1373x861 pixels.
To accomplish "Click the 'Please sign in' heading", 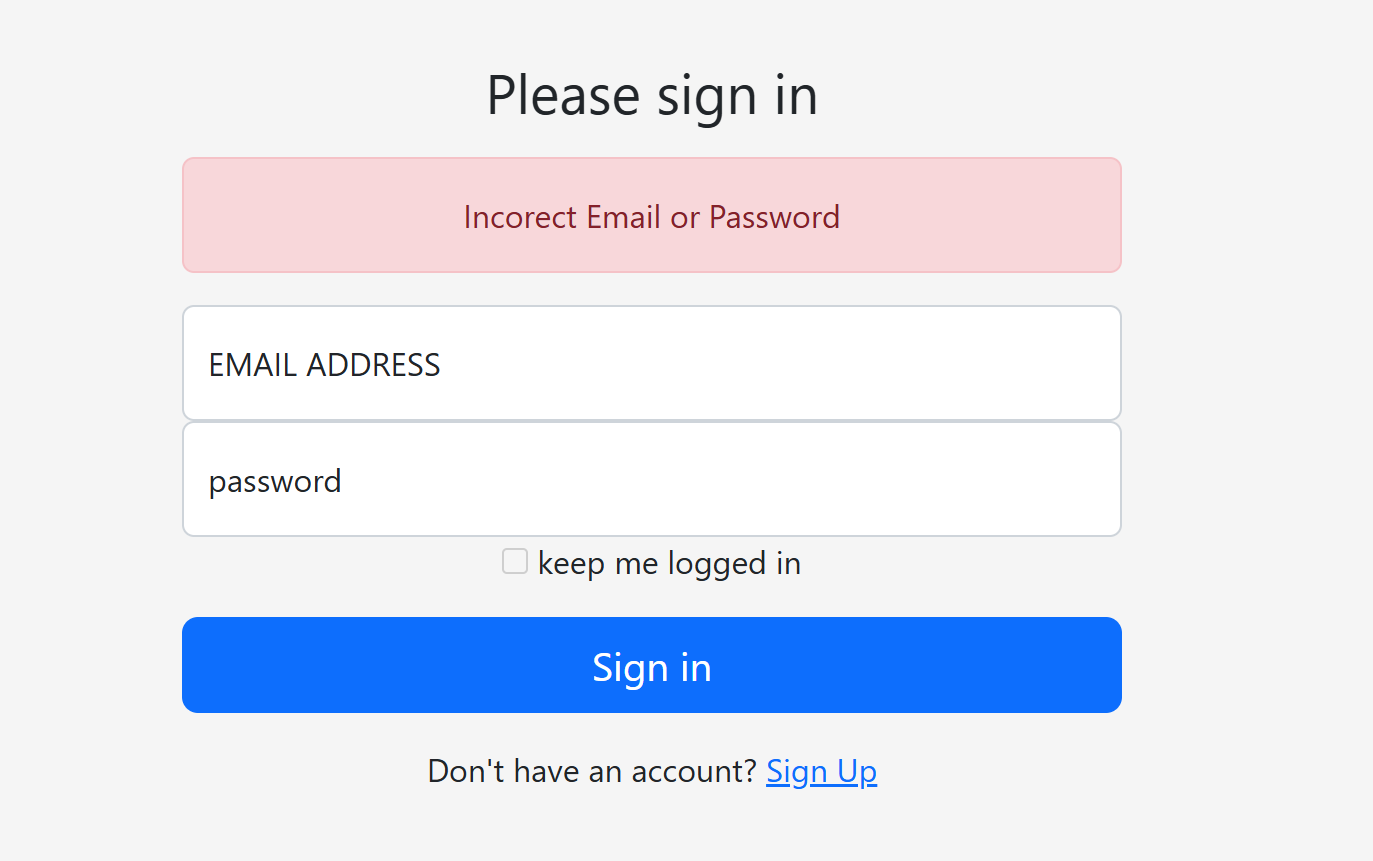I will pyautogui.click(x=652, y=96).
